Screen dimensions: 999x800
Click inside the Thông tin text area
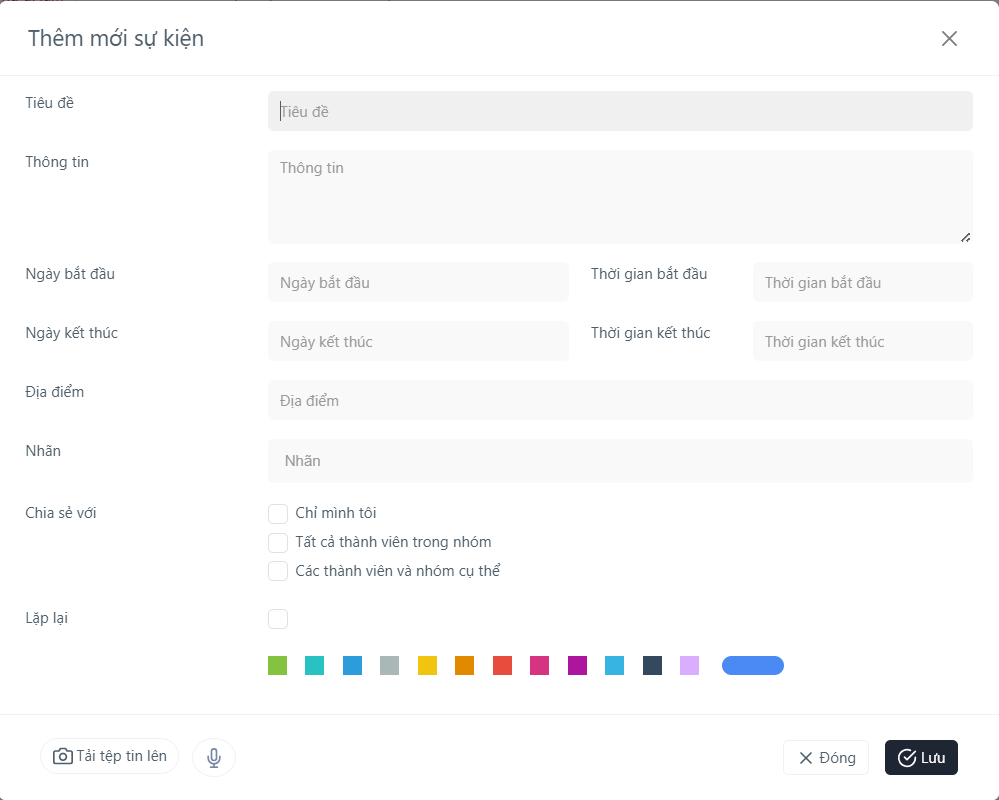[x=621, y=197]
